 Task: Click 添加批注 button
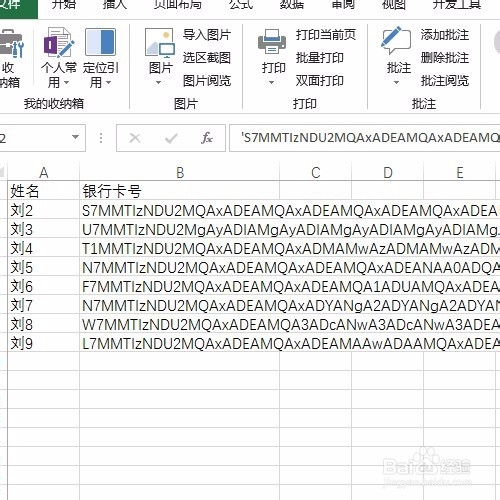pyautogui.click(x=445, y=35)
